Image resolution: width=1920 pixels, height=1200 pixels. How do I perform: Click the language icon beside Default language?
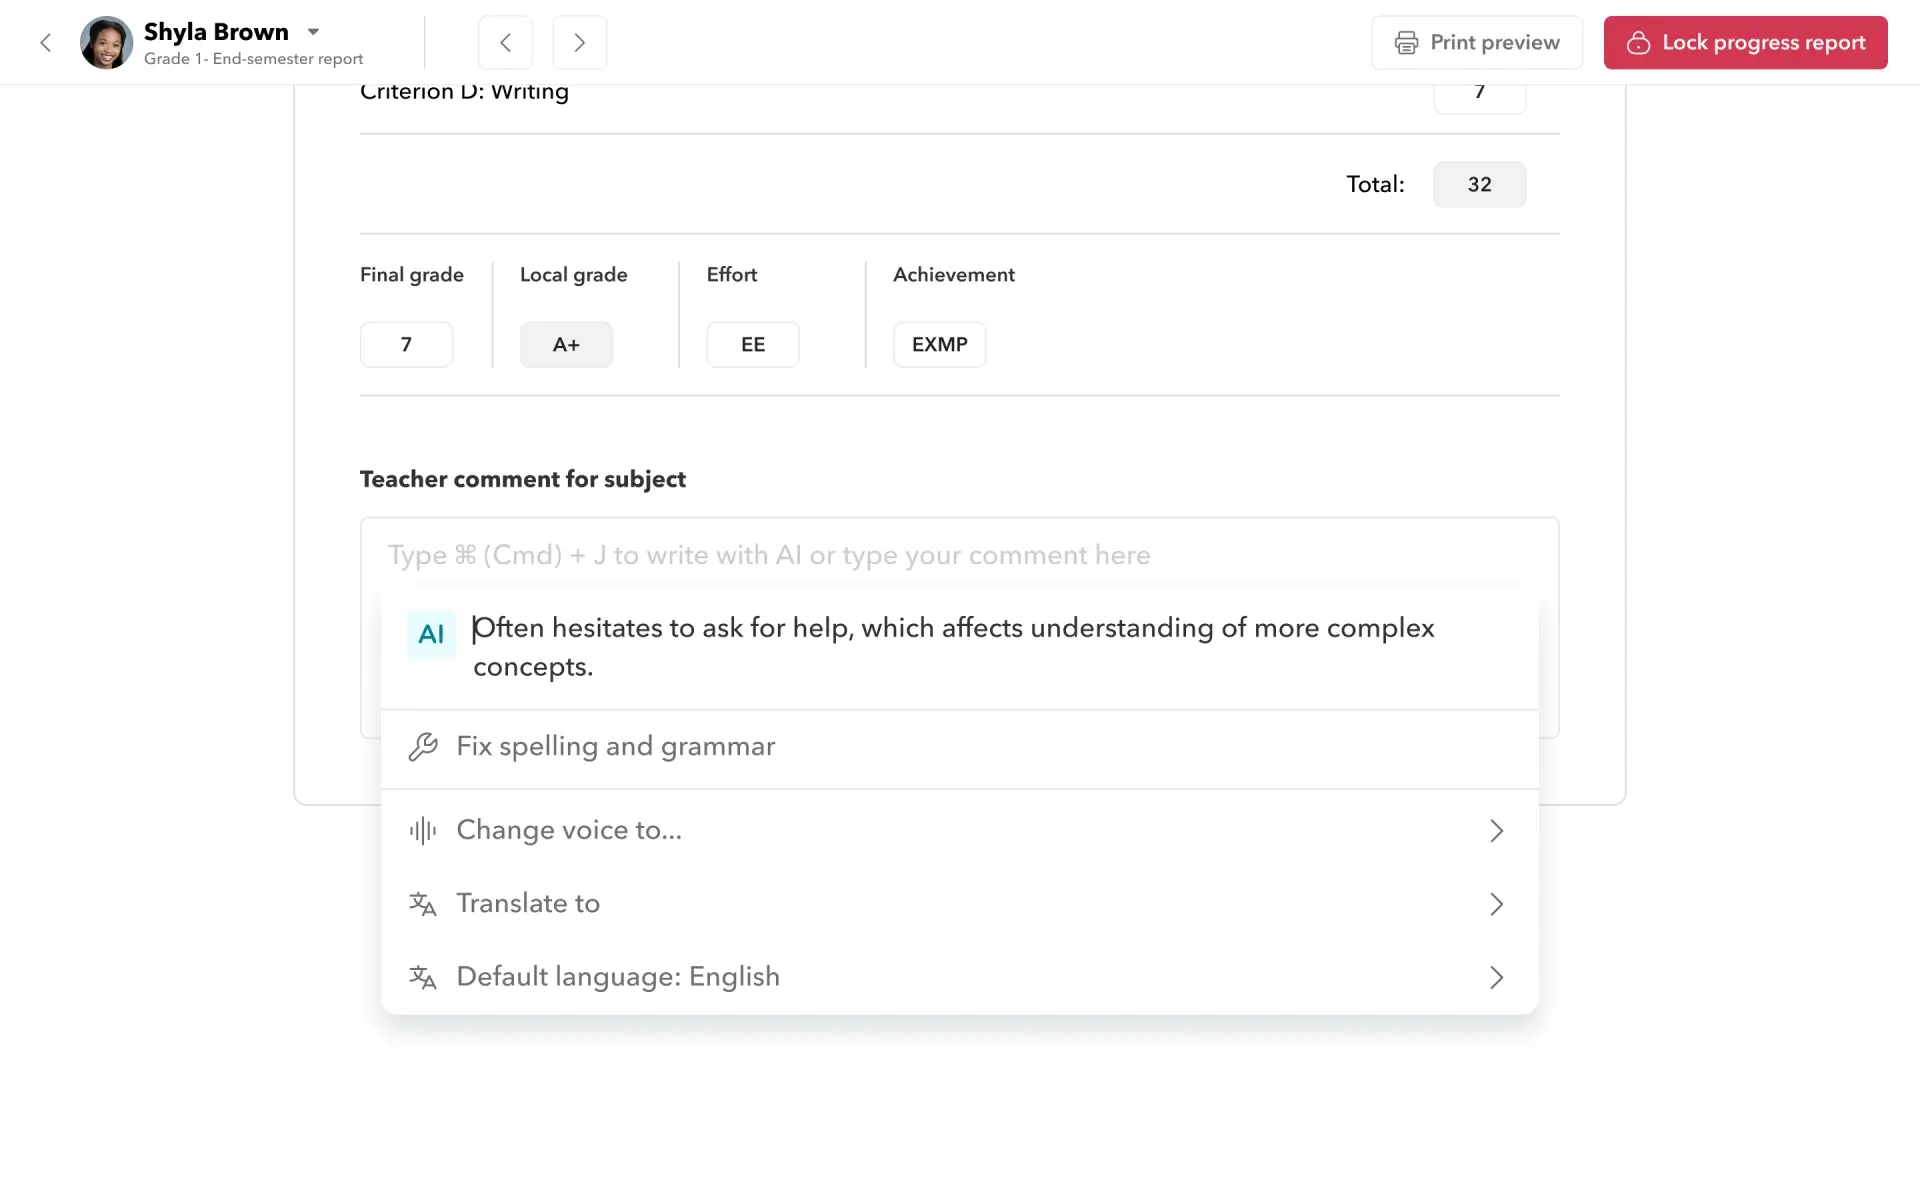pos(423,977)
